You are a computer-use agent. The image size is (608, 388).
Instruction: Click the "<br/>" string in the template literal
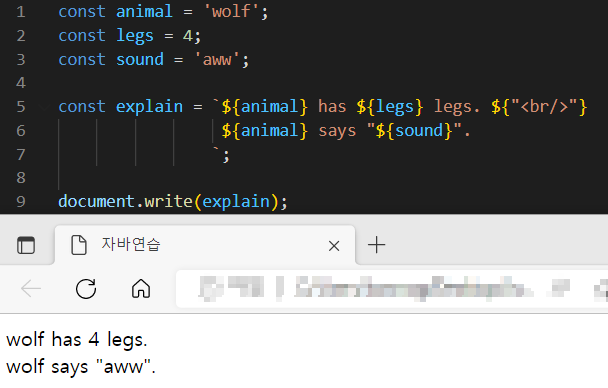tap(544, 107)
